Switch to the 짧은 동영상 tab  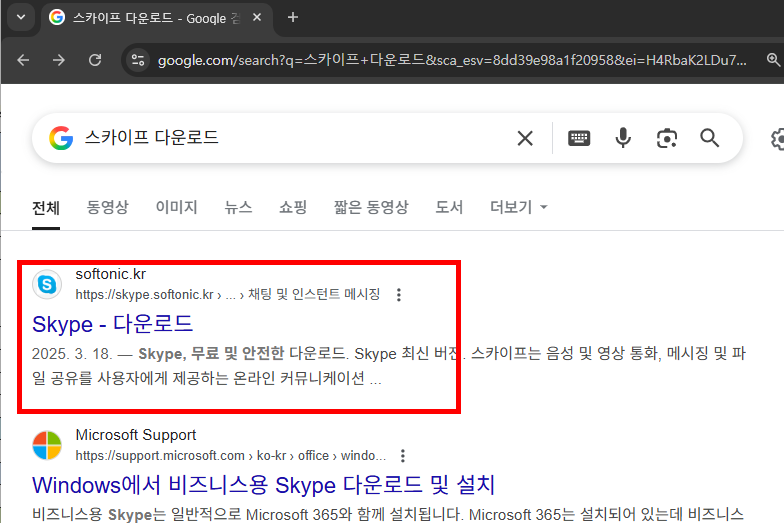371,207
